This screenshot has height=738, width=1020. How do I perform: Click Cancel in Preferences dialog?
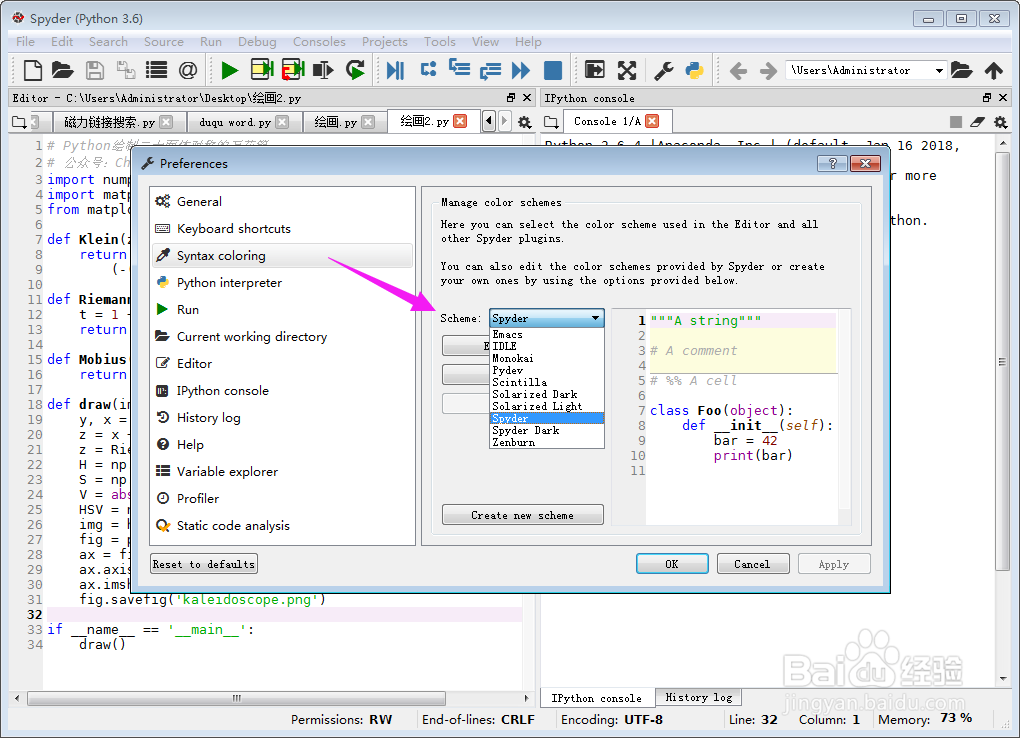pos(753,564)
